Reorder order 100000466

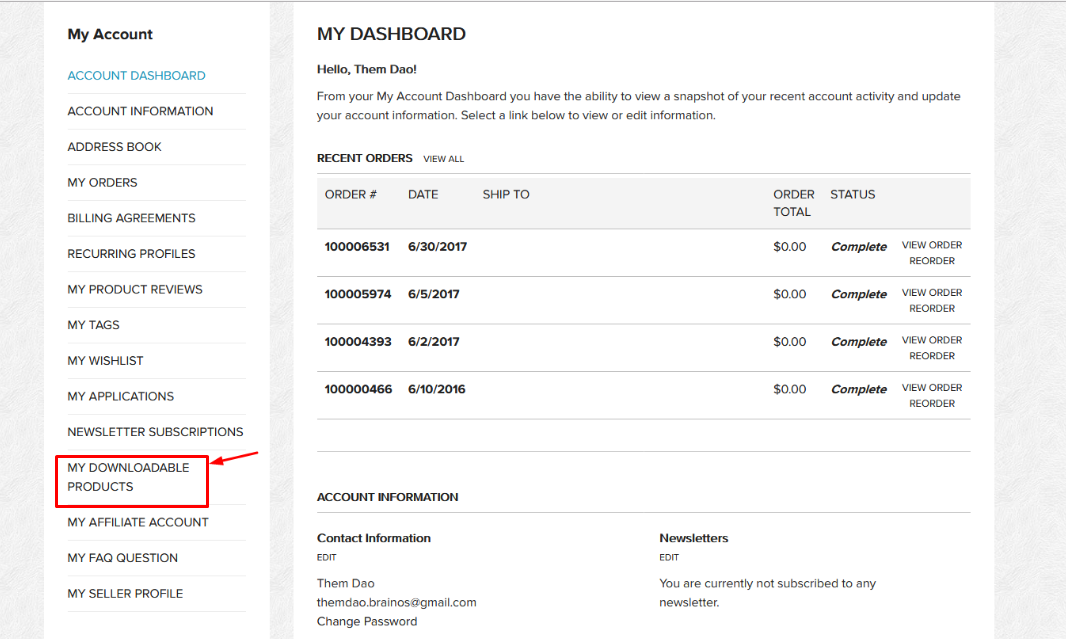click(x=932, y=403)
